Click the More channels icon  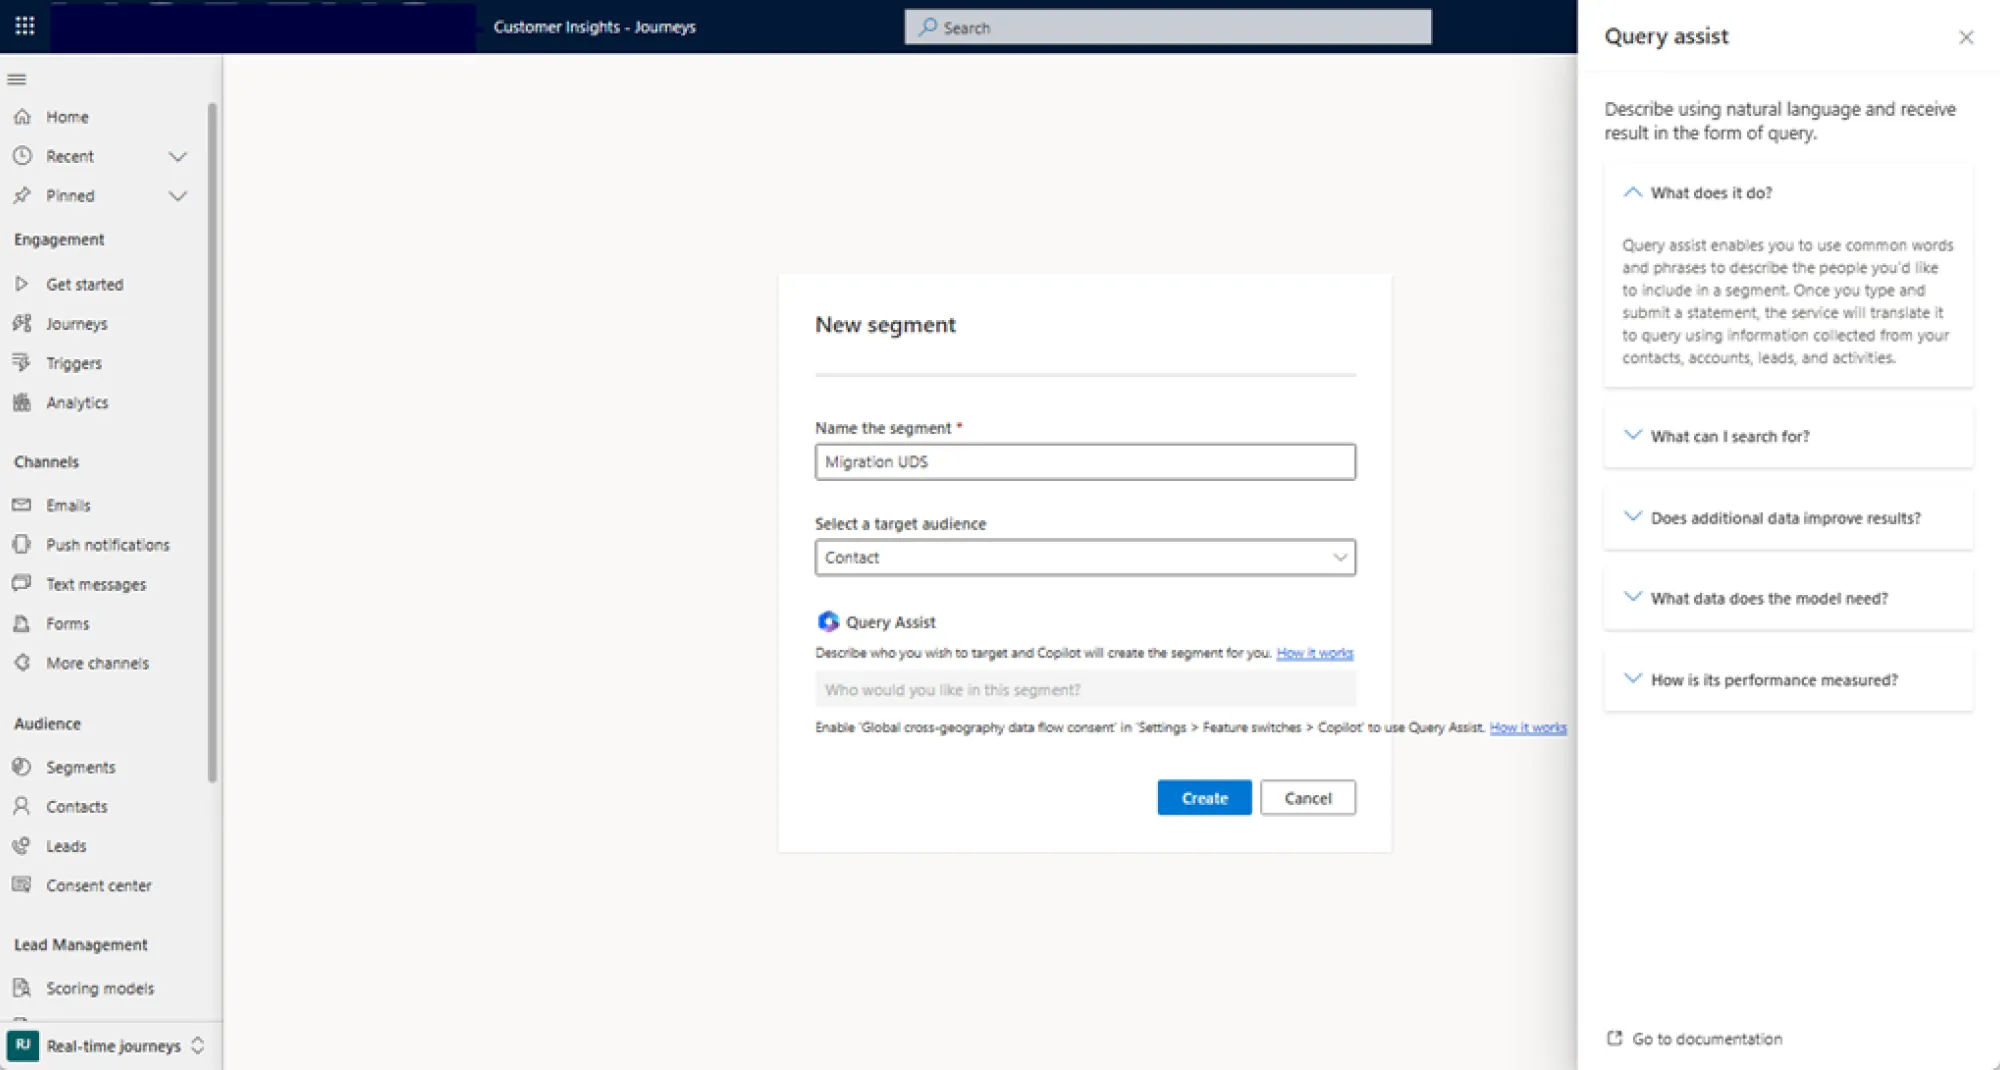(x=22, y=662)
